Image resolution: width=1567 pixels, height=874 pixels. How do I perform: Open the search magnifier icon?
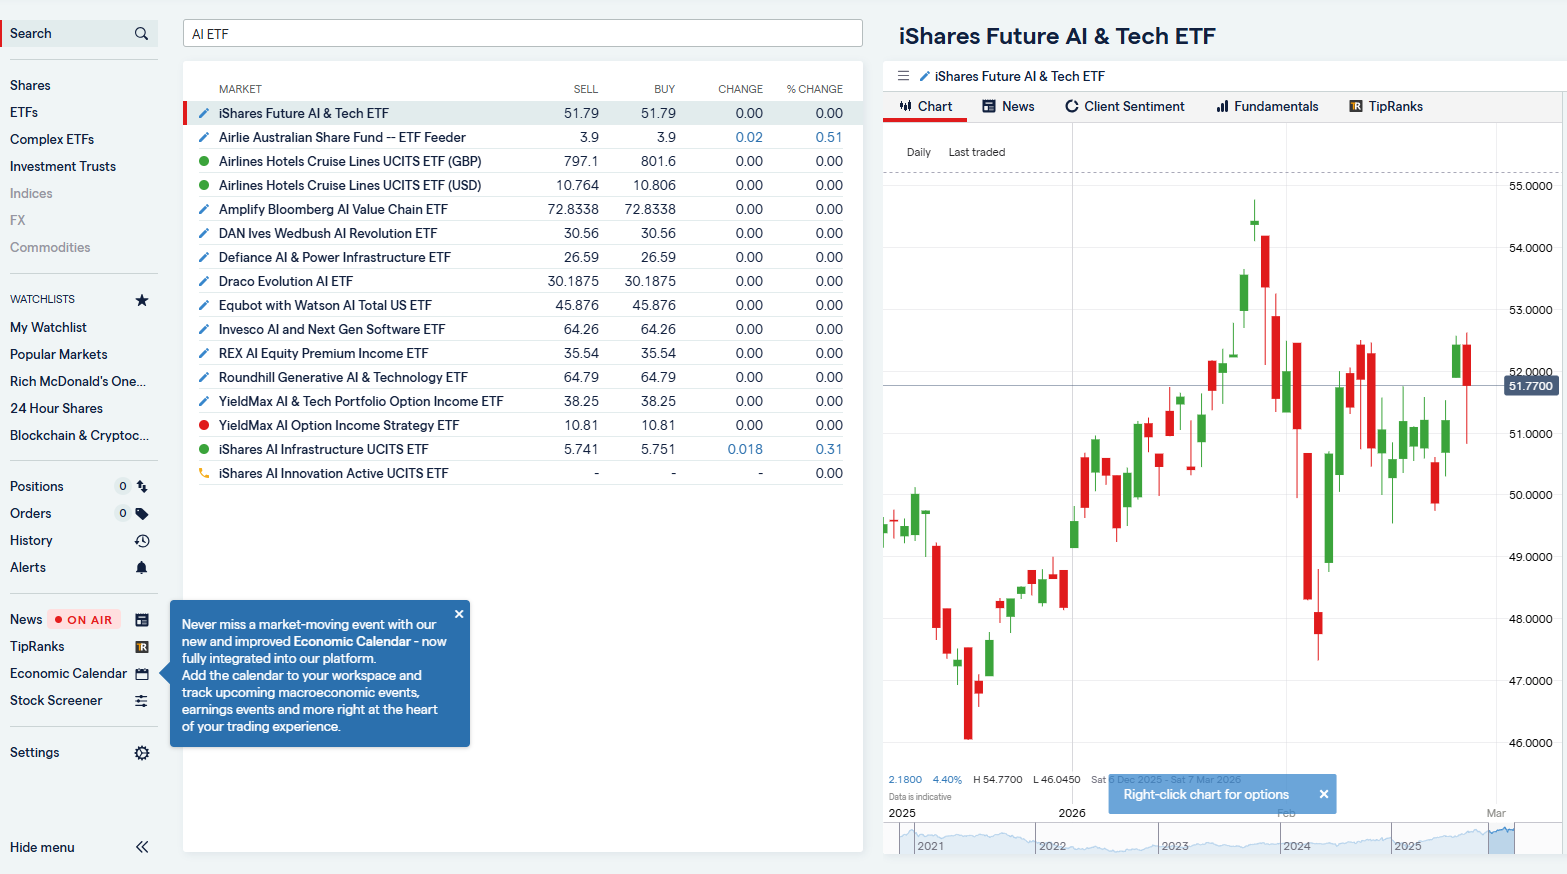pos(141,32)
